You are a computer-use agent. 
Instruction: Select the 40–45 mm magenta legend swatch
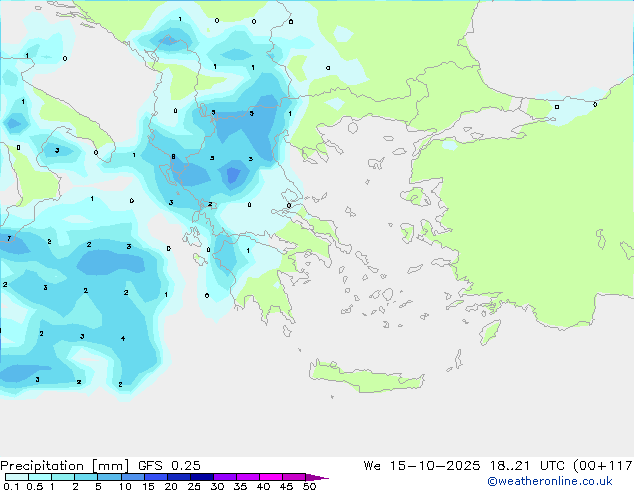click(x=271, y=477)
